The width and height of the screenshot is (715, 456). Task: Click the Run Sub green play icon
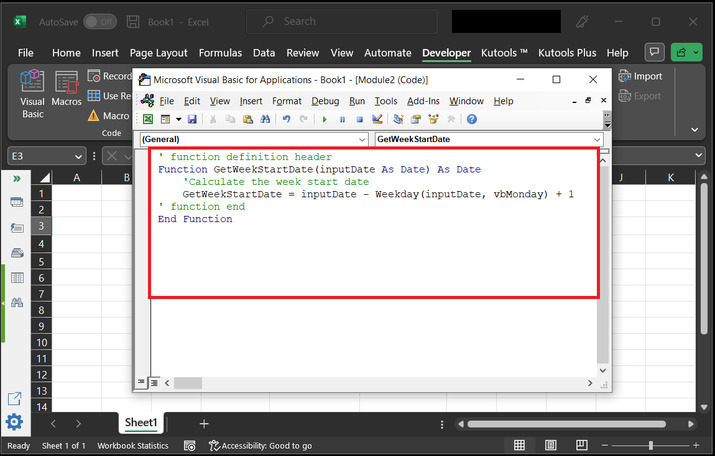[324, 119]
